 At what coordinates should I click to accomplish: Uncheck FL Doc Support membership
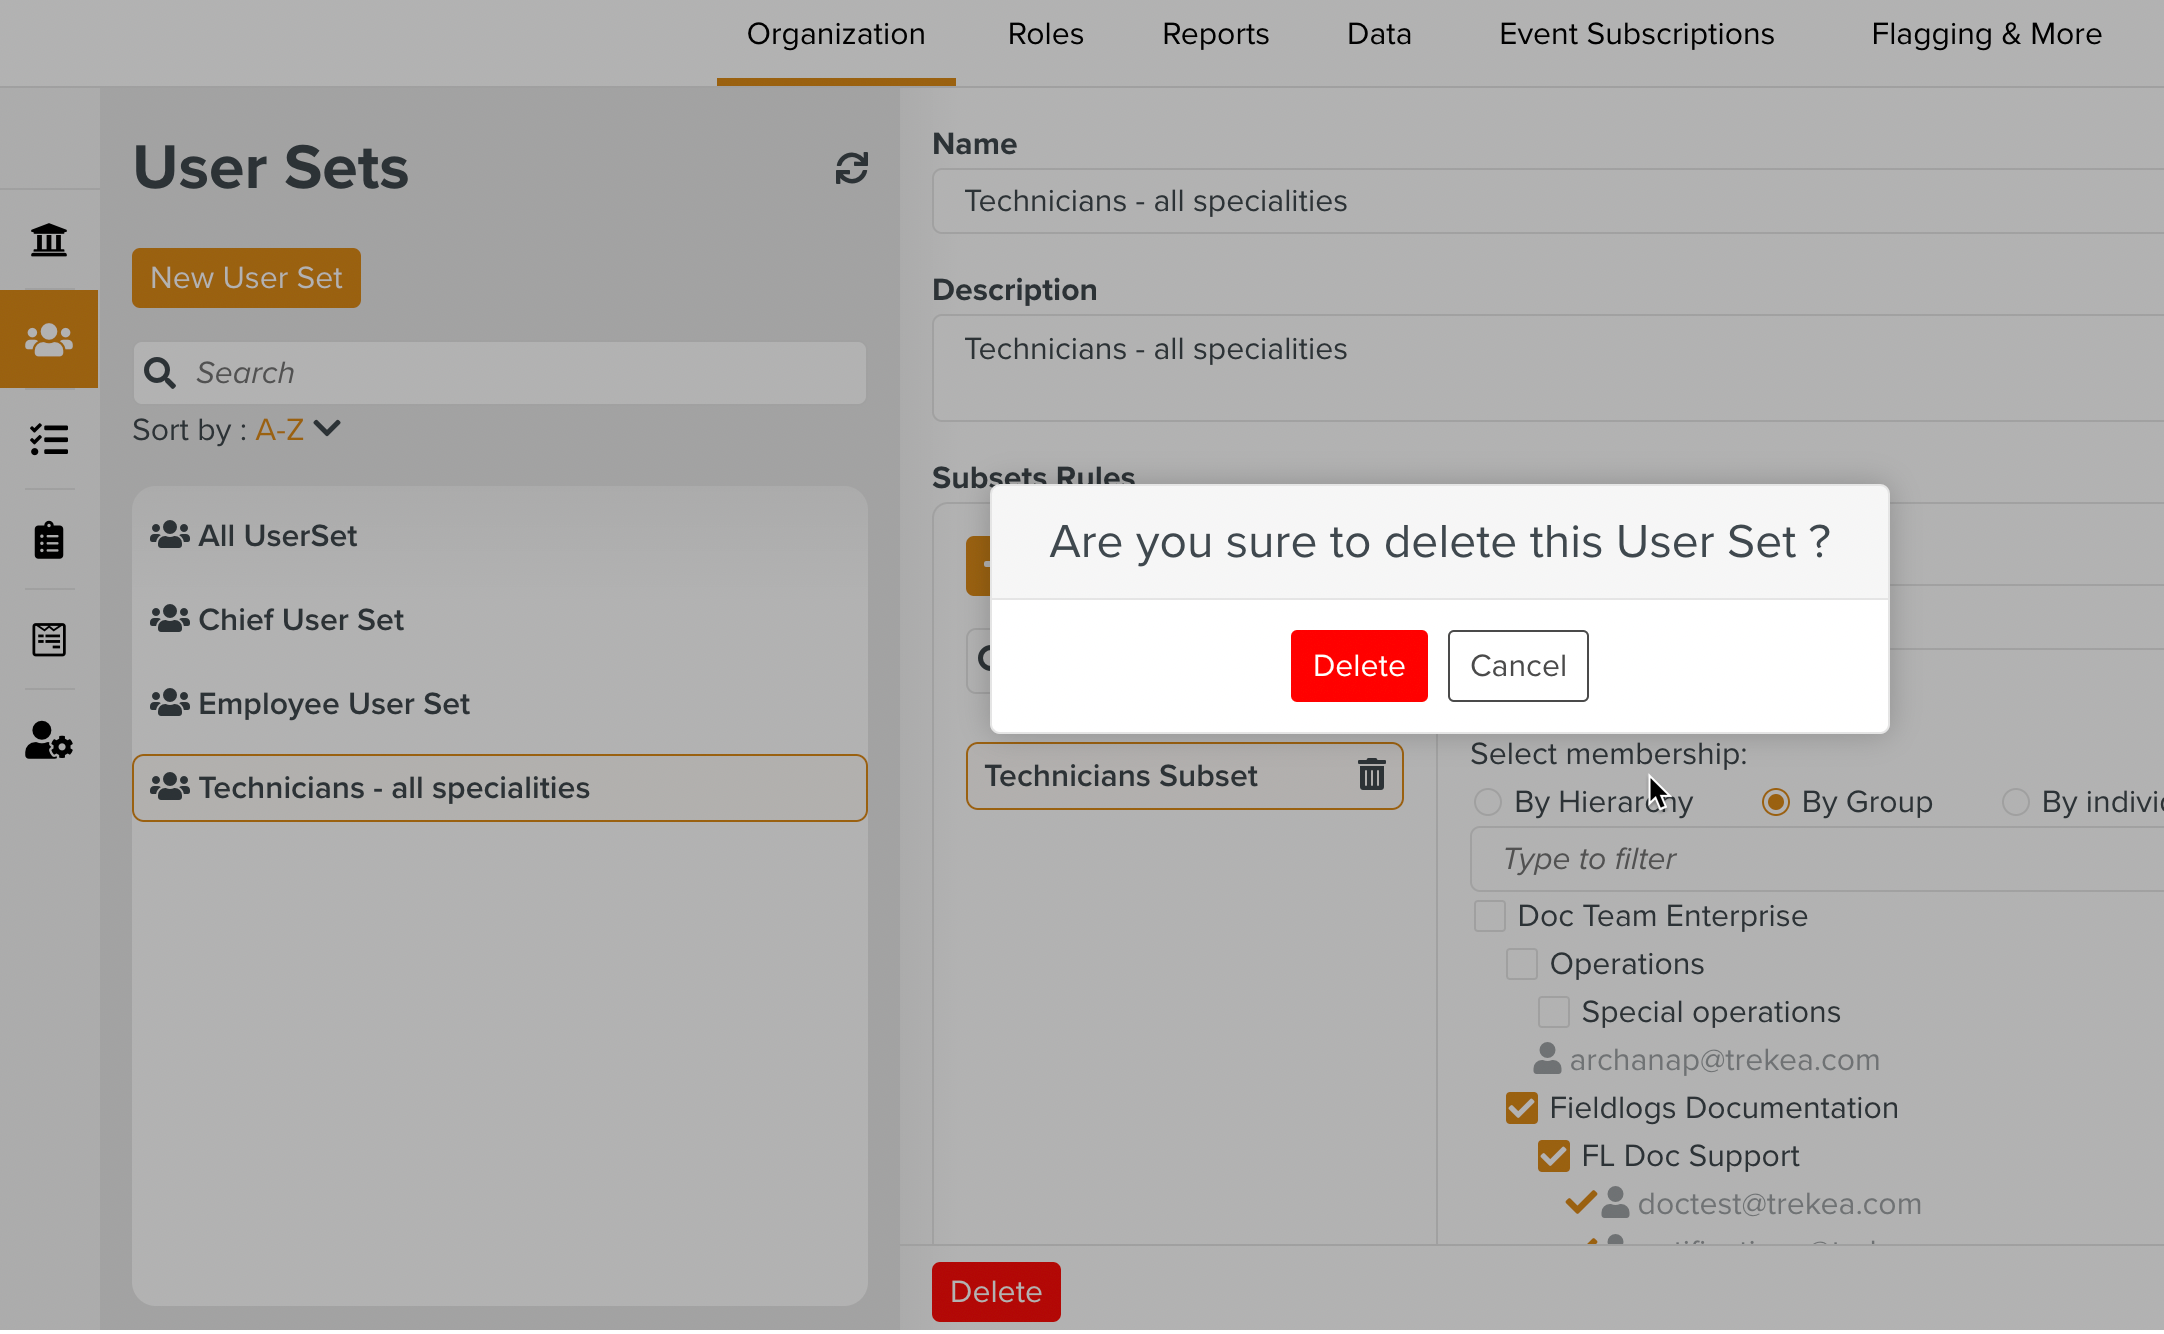click(1553, 1155)
